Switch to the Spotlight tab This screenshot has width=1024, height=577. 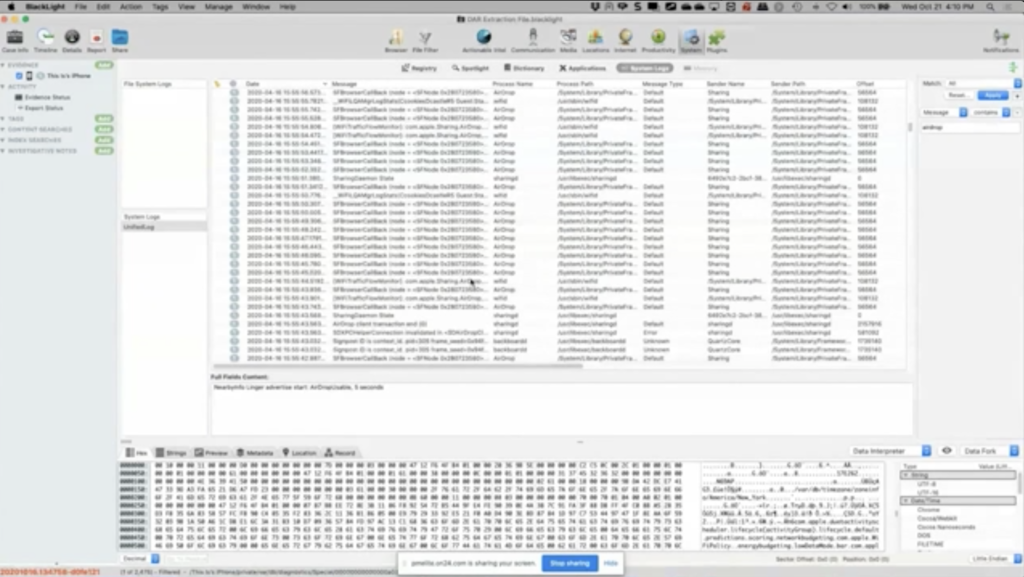(x=470, y=68)
